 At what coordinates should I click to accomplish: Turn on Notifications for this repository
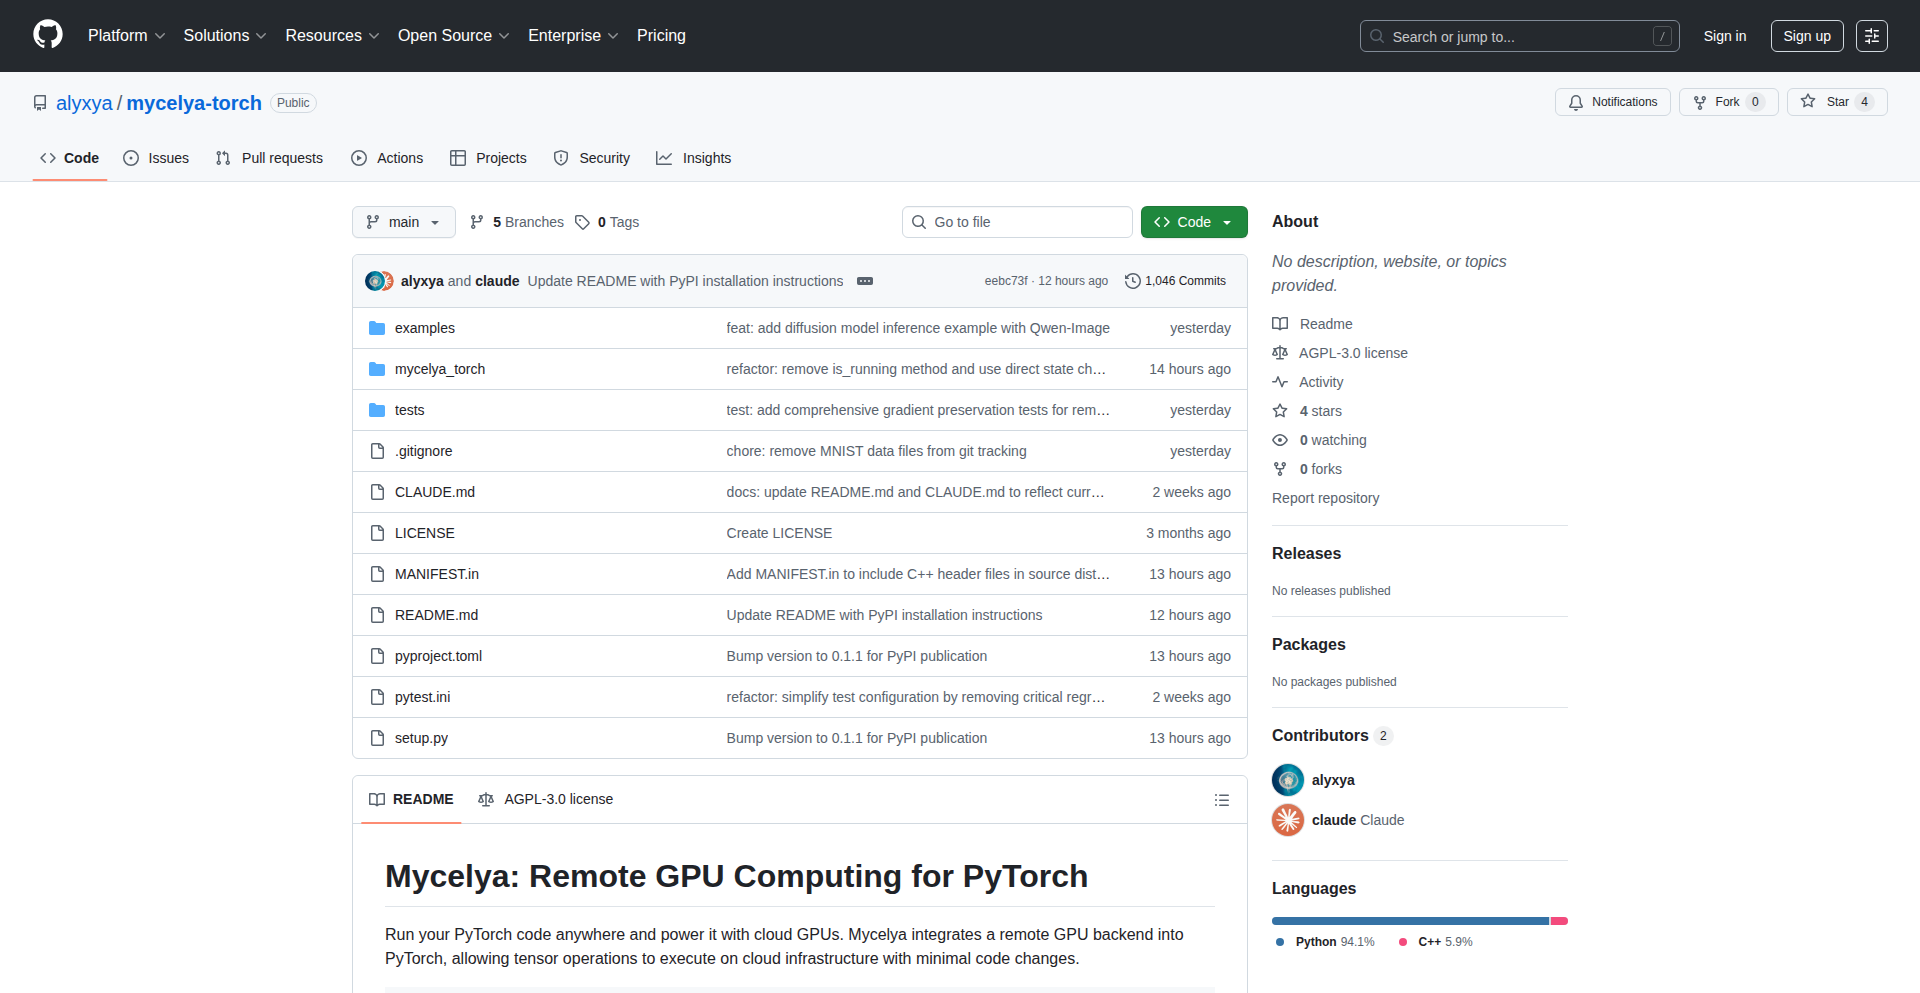click(1612, 102)
